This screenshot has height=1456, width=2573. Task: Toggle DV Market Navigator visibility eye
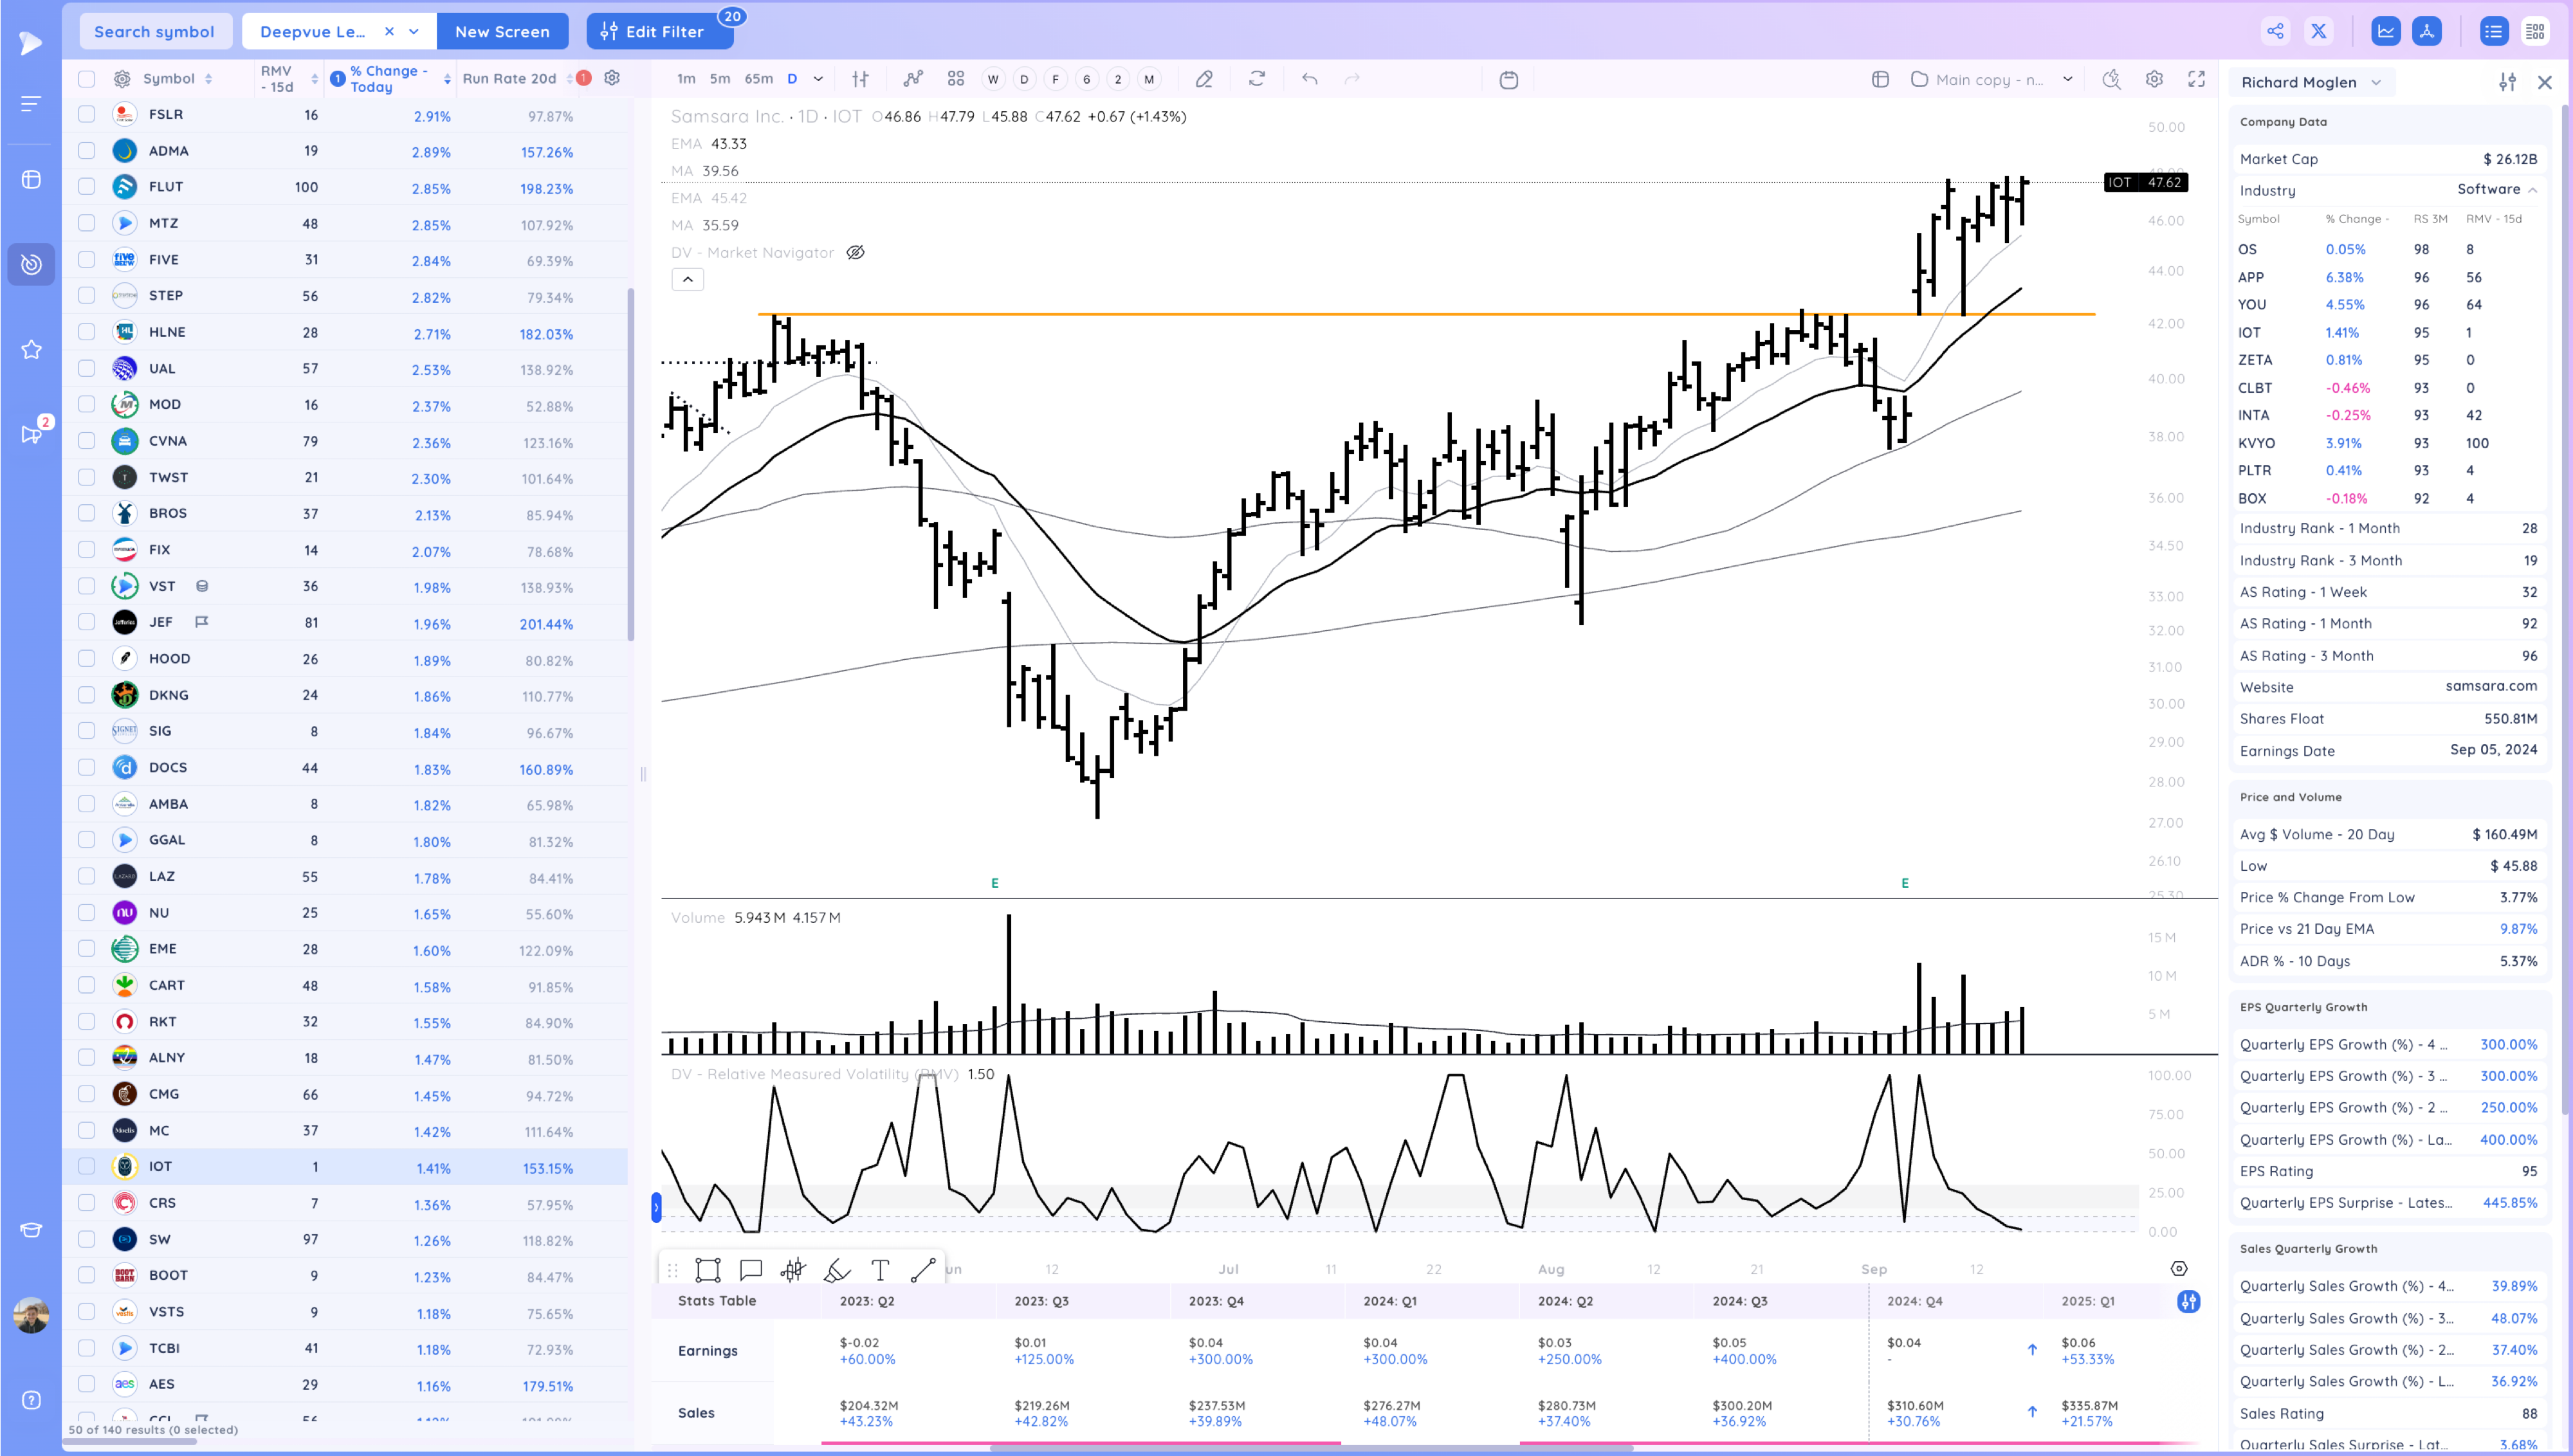tap(855, 253)
